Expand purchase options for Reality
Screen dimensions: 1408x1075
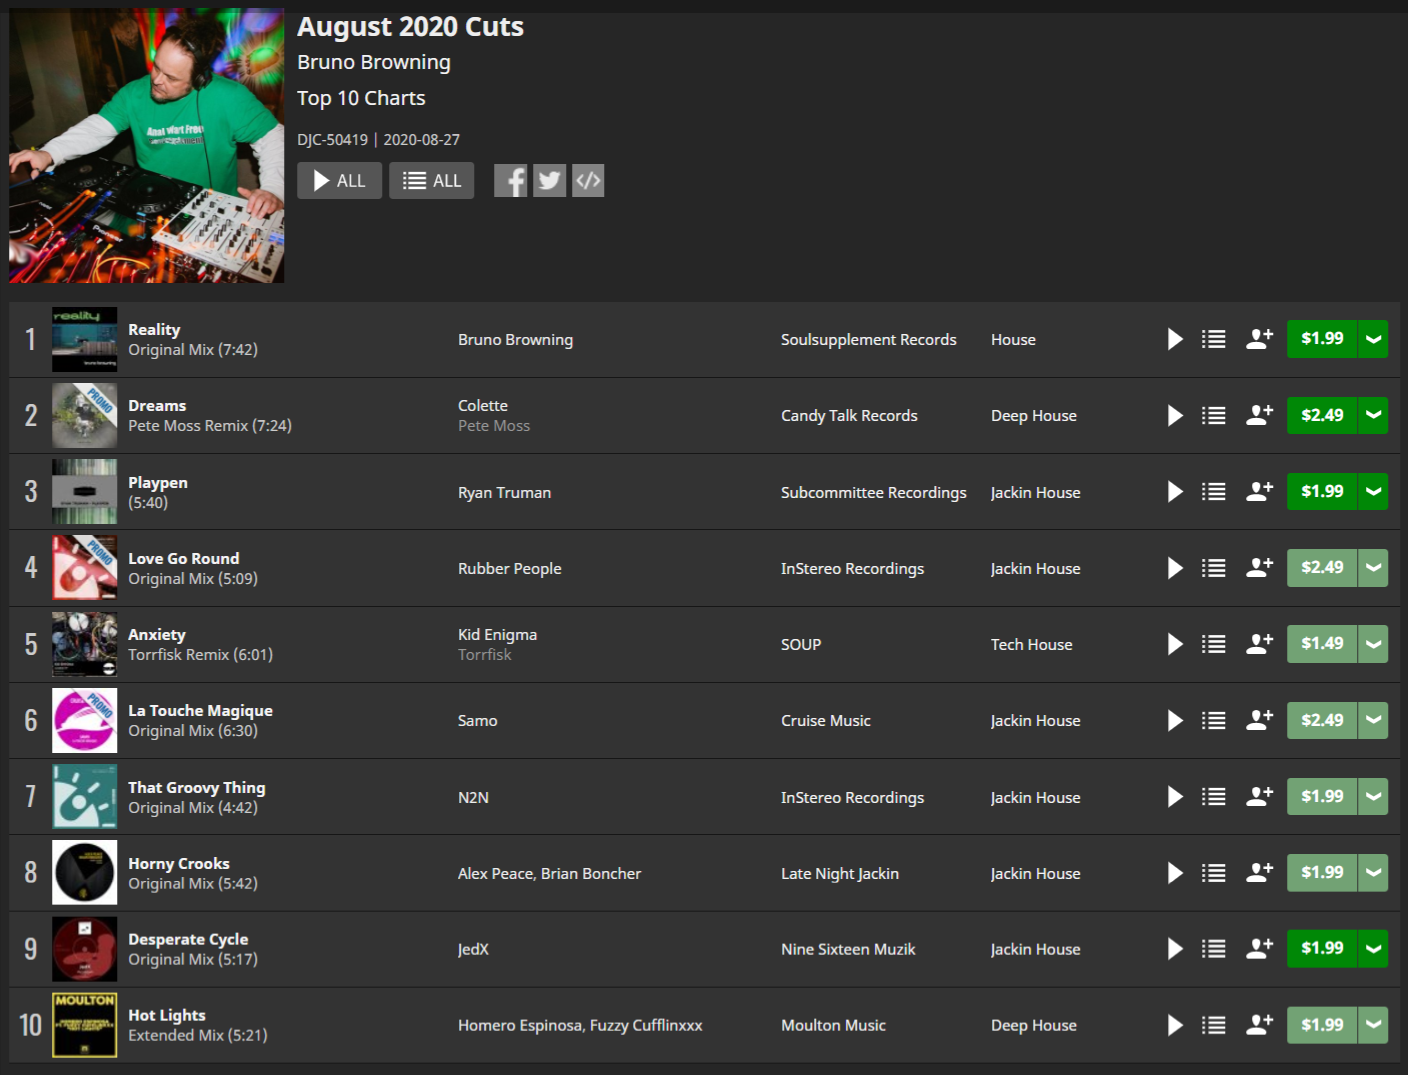[x=1374, y=339]
